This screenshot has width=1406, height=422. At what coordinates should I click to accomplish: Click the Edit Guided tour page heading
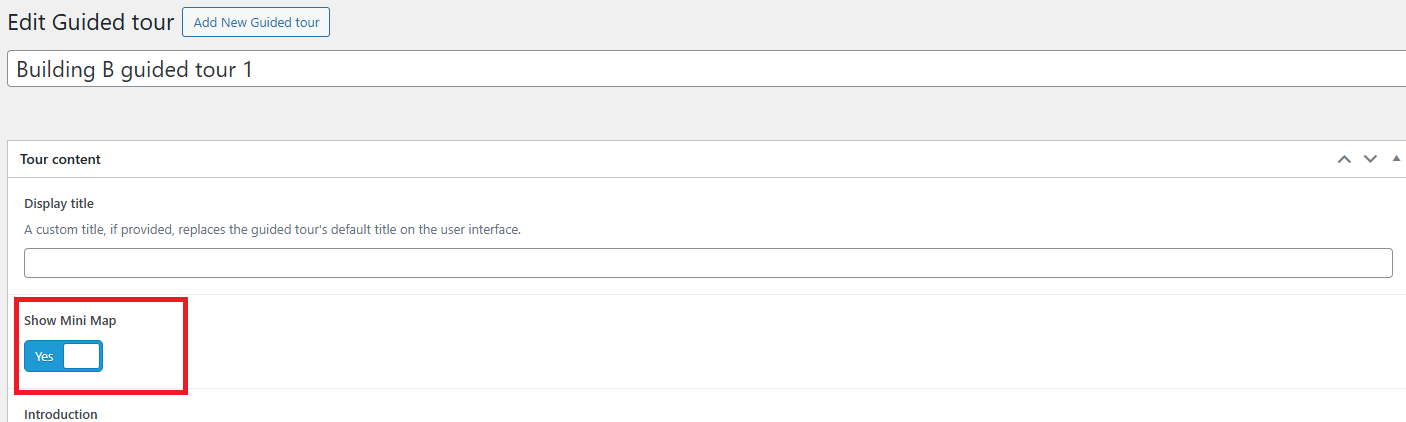91,22
